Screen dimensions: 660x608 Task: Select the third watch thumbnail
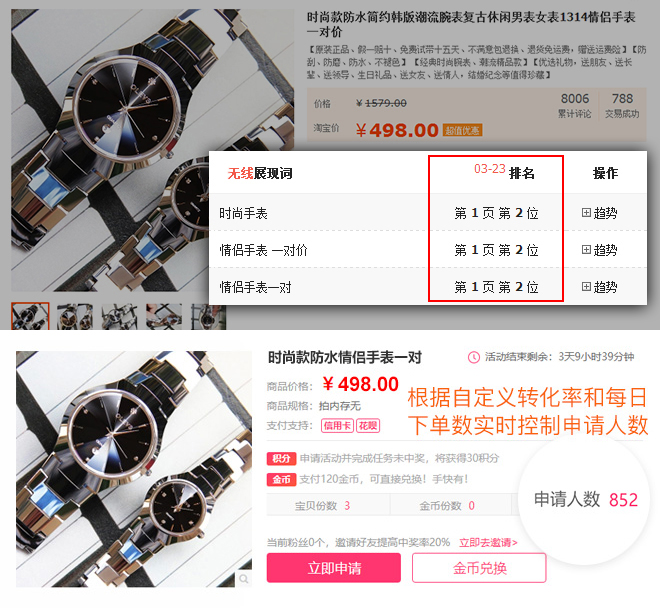(120, 316)
